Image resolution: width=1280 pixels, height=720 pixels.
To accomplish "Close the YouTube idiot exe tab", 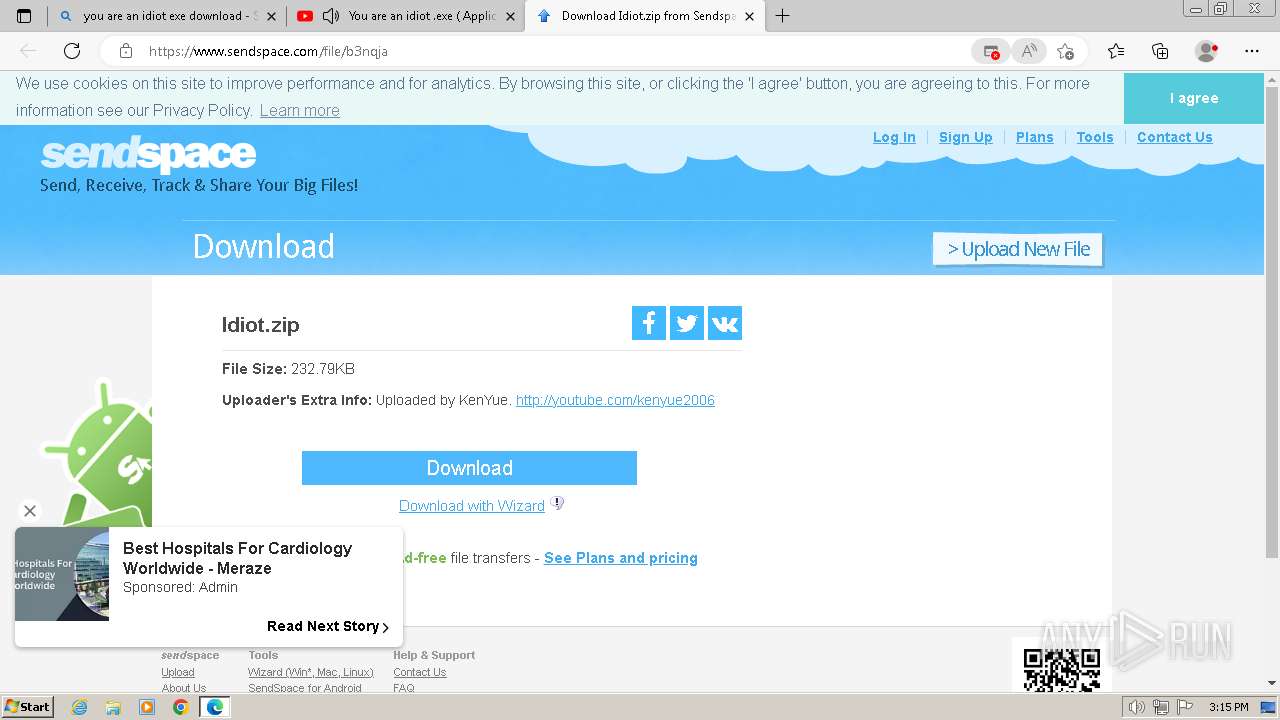I will [x=511, y=16].
